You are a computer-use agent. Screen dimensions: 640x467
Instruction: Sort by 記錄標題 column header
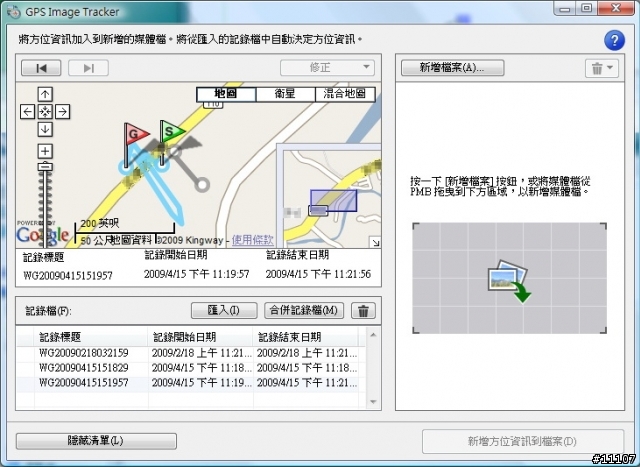pos(91,337)
